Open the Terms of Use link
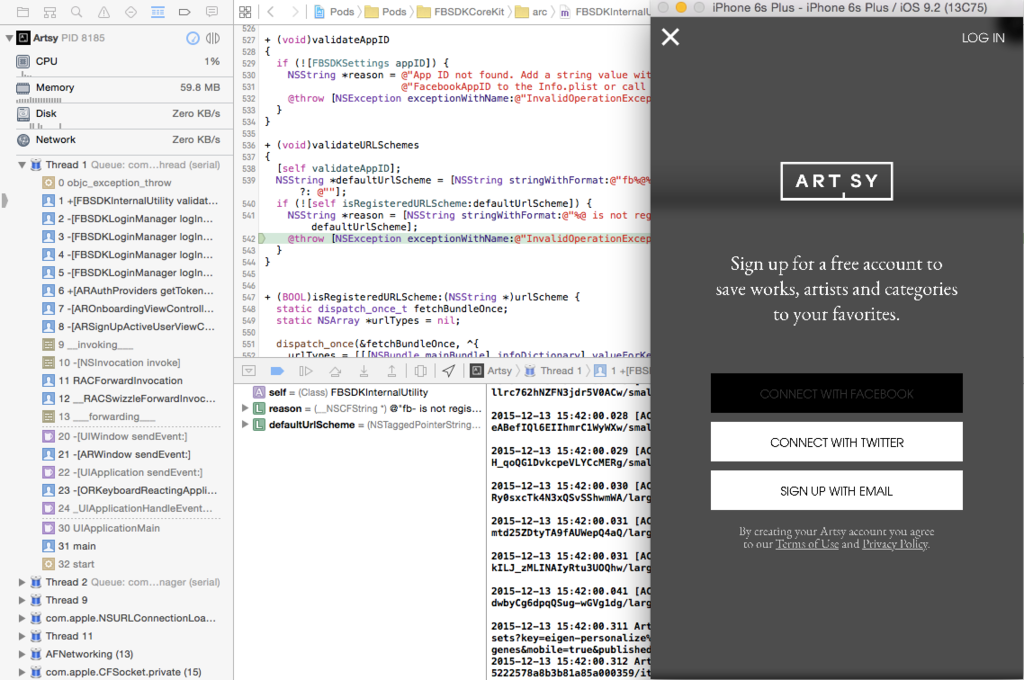The image size is (1024, 680). pyautogui.click(x=807, y=544)
